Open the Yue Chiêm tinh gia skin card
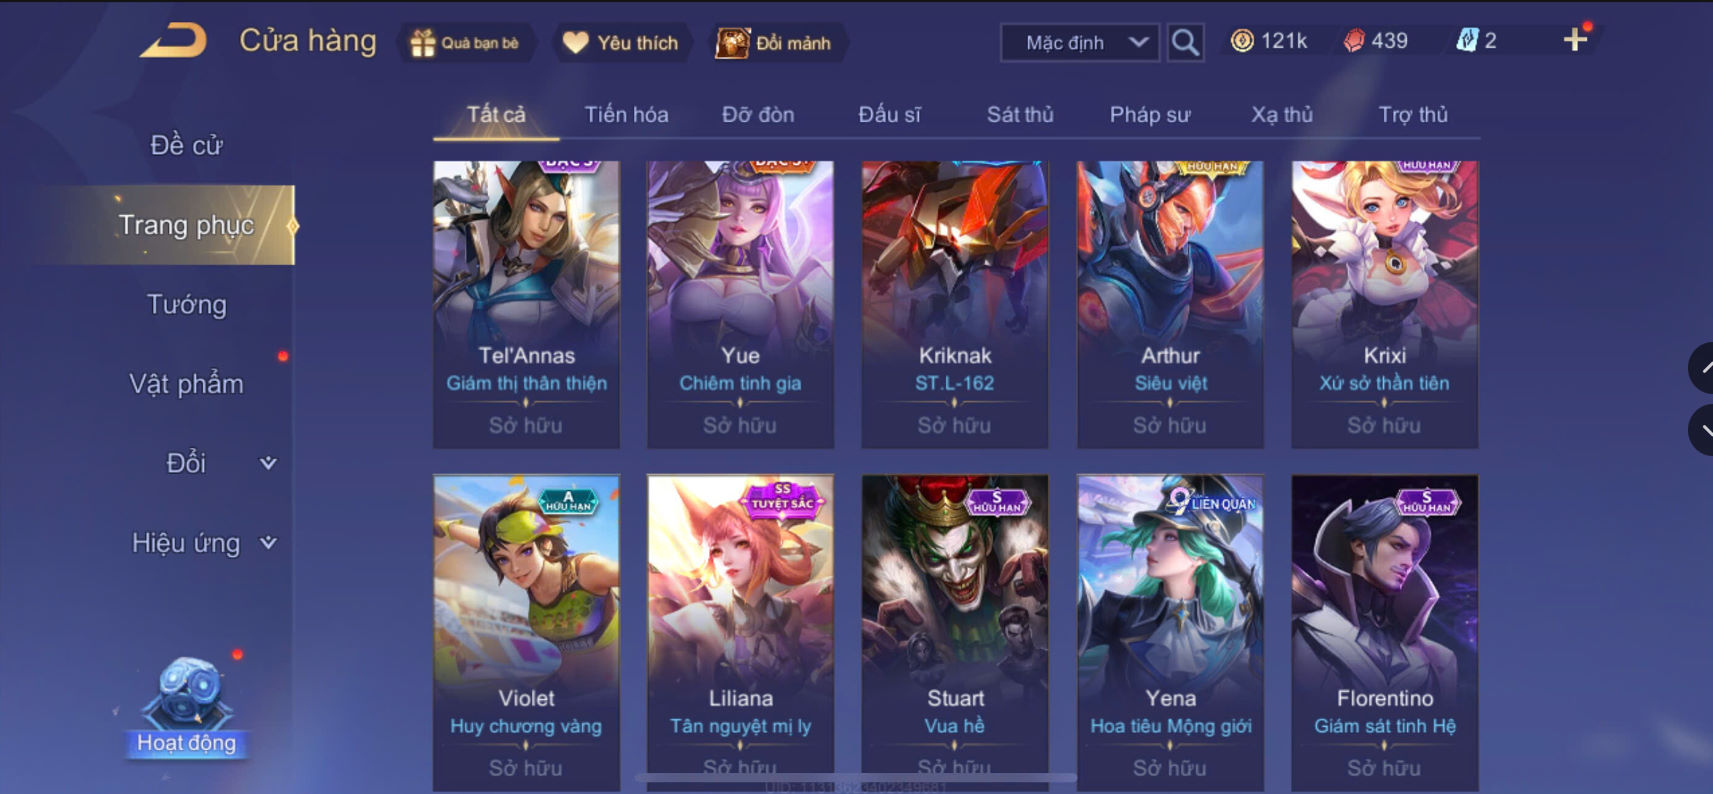Image resolution: width=1713 pixels, height=794 pixels. point(740,304)
